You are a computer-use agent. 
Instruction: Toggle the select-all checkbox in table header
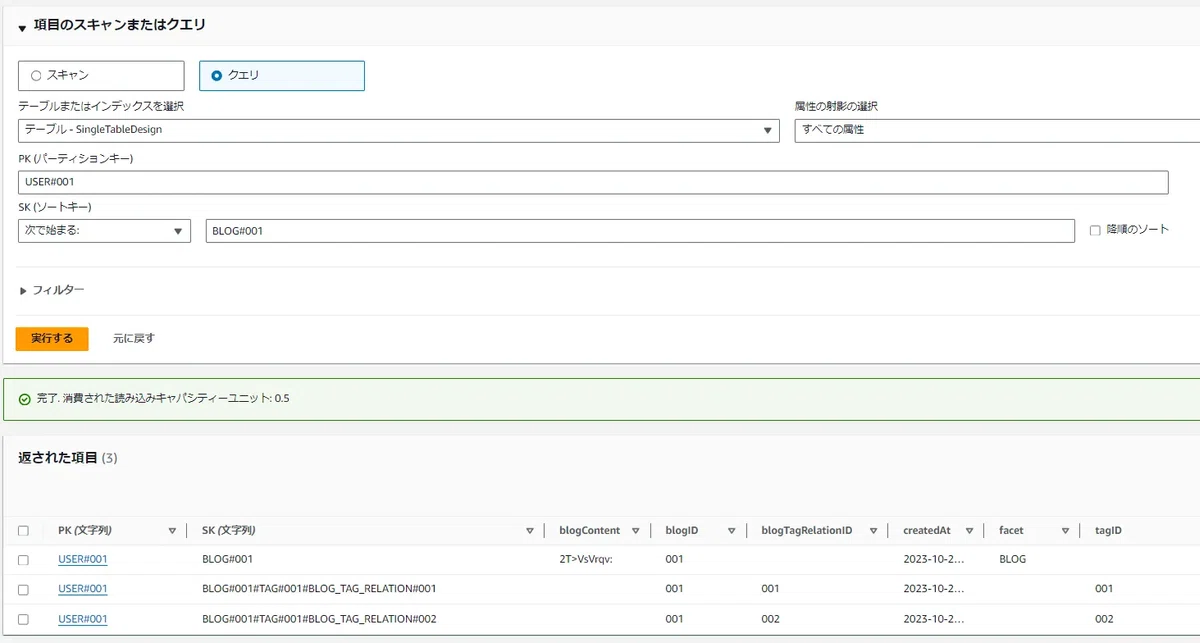(x=24, y=531)
